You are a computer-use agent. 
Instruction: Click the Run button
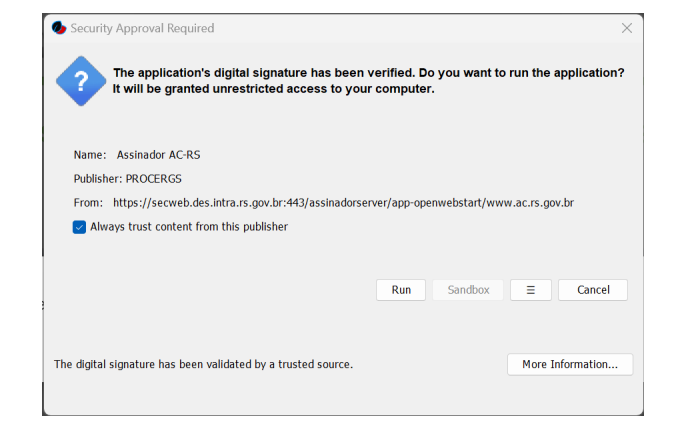[401, 290]
